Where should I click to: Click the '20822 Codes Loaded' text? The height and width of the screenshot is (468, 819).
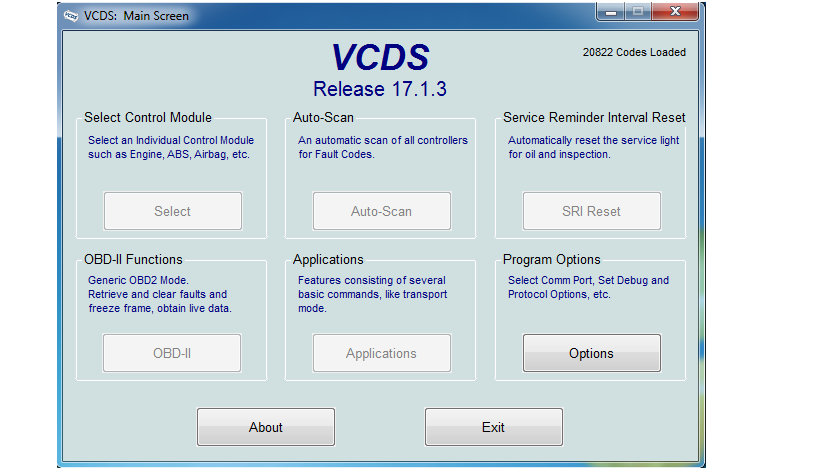pyautogui.click(x=634, y=52)
